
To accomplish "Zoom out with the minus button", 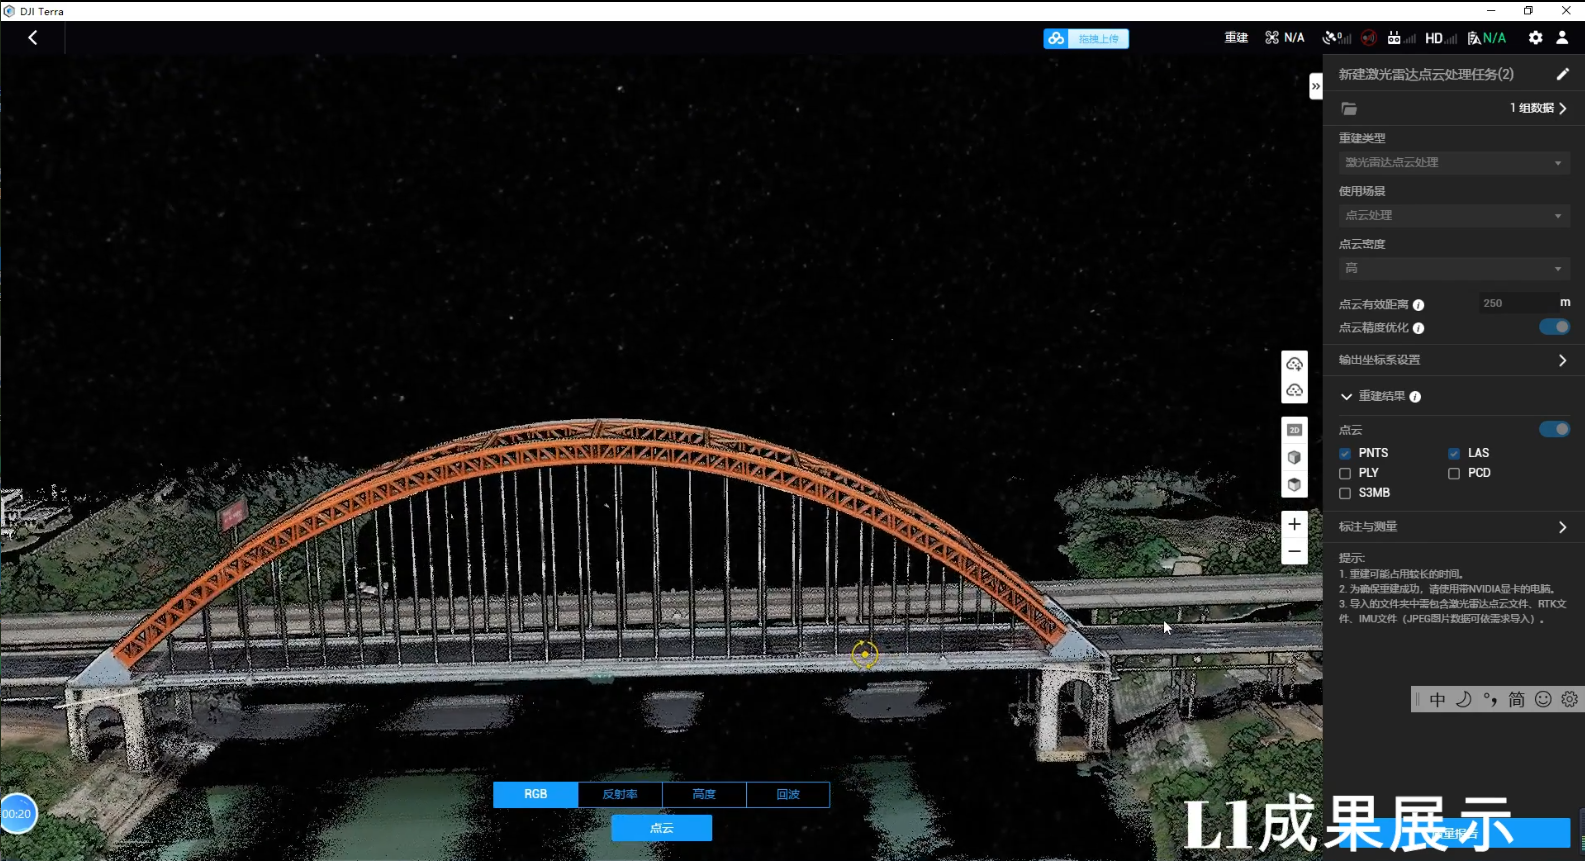I will coord(1294,551).
